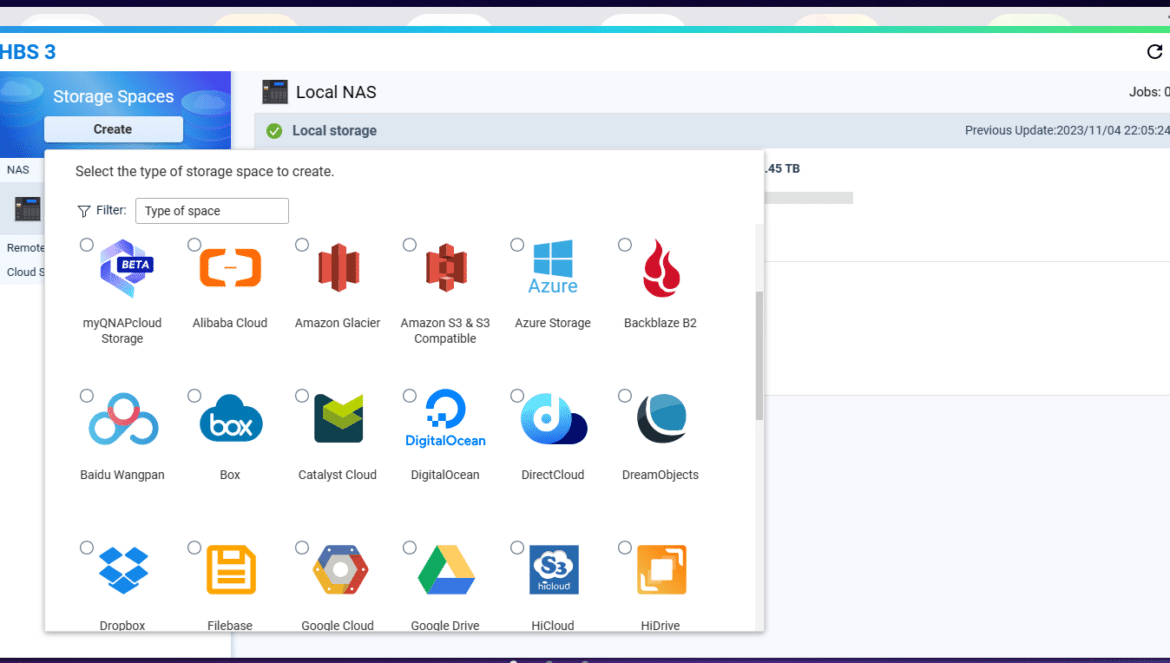Click the NAS device icon in sidebar
This screenshot has height=663, width=1170.
point(28,209)
